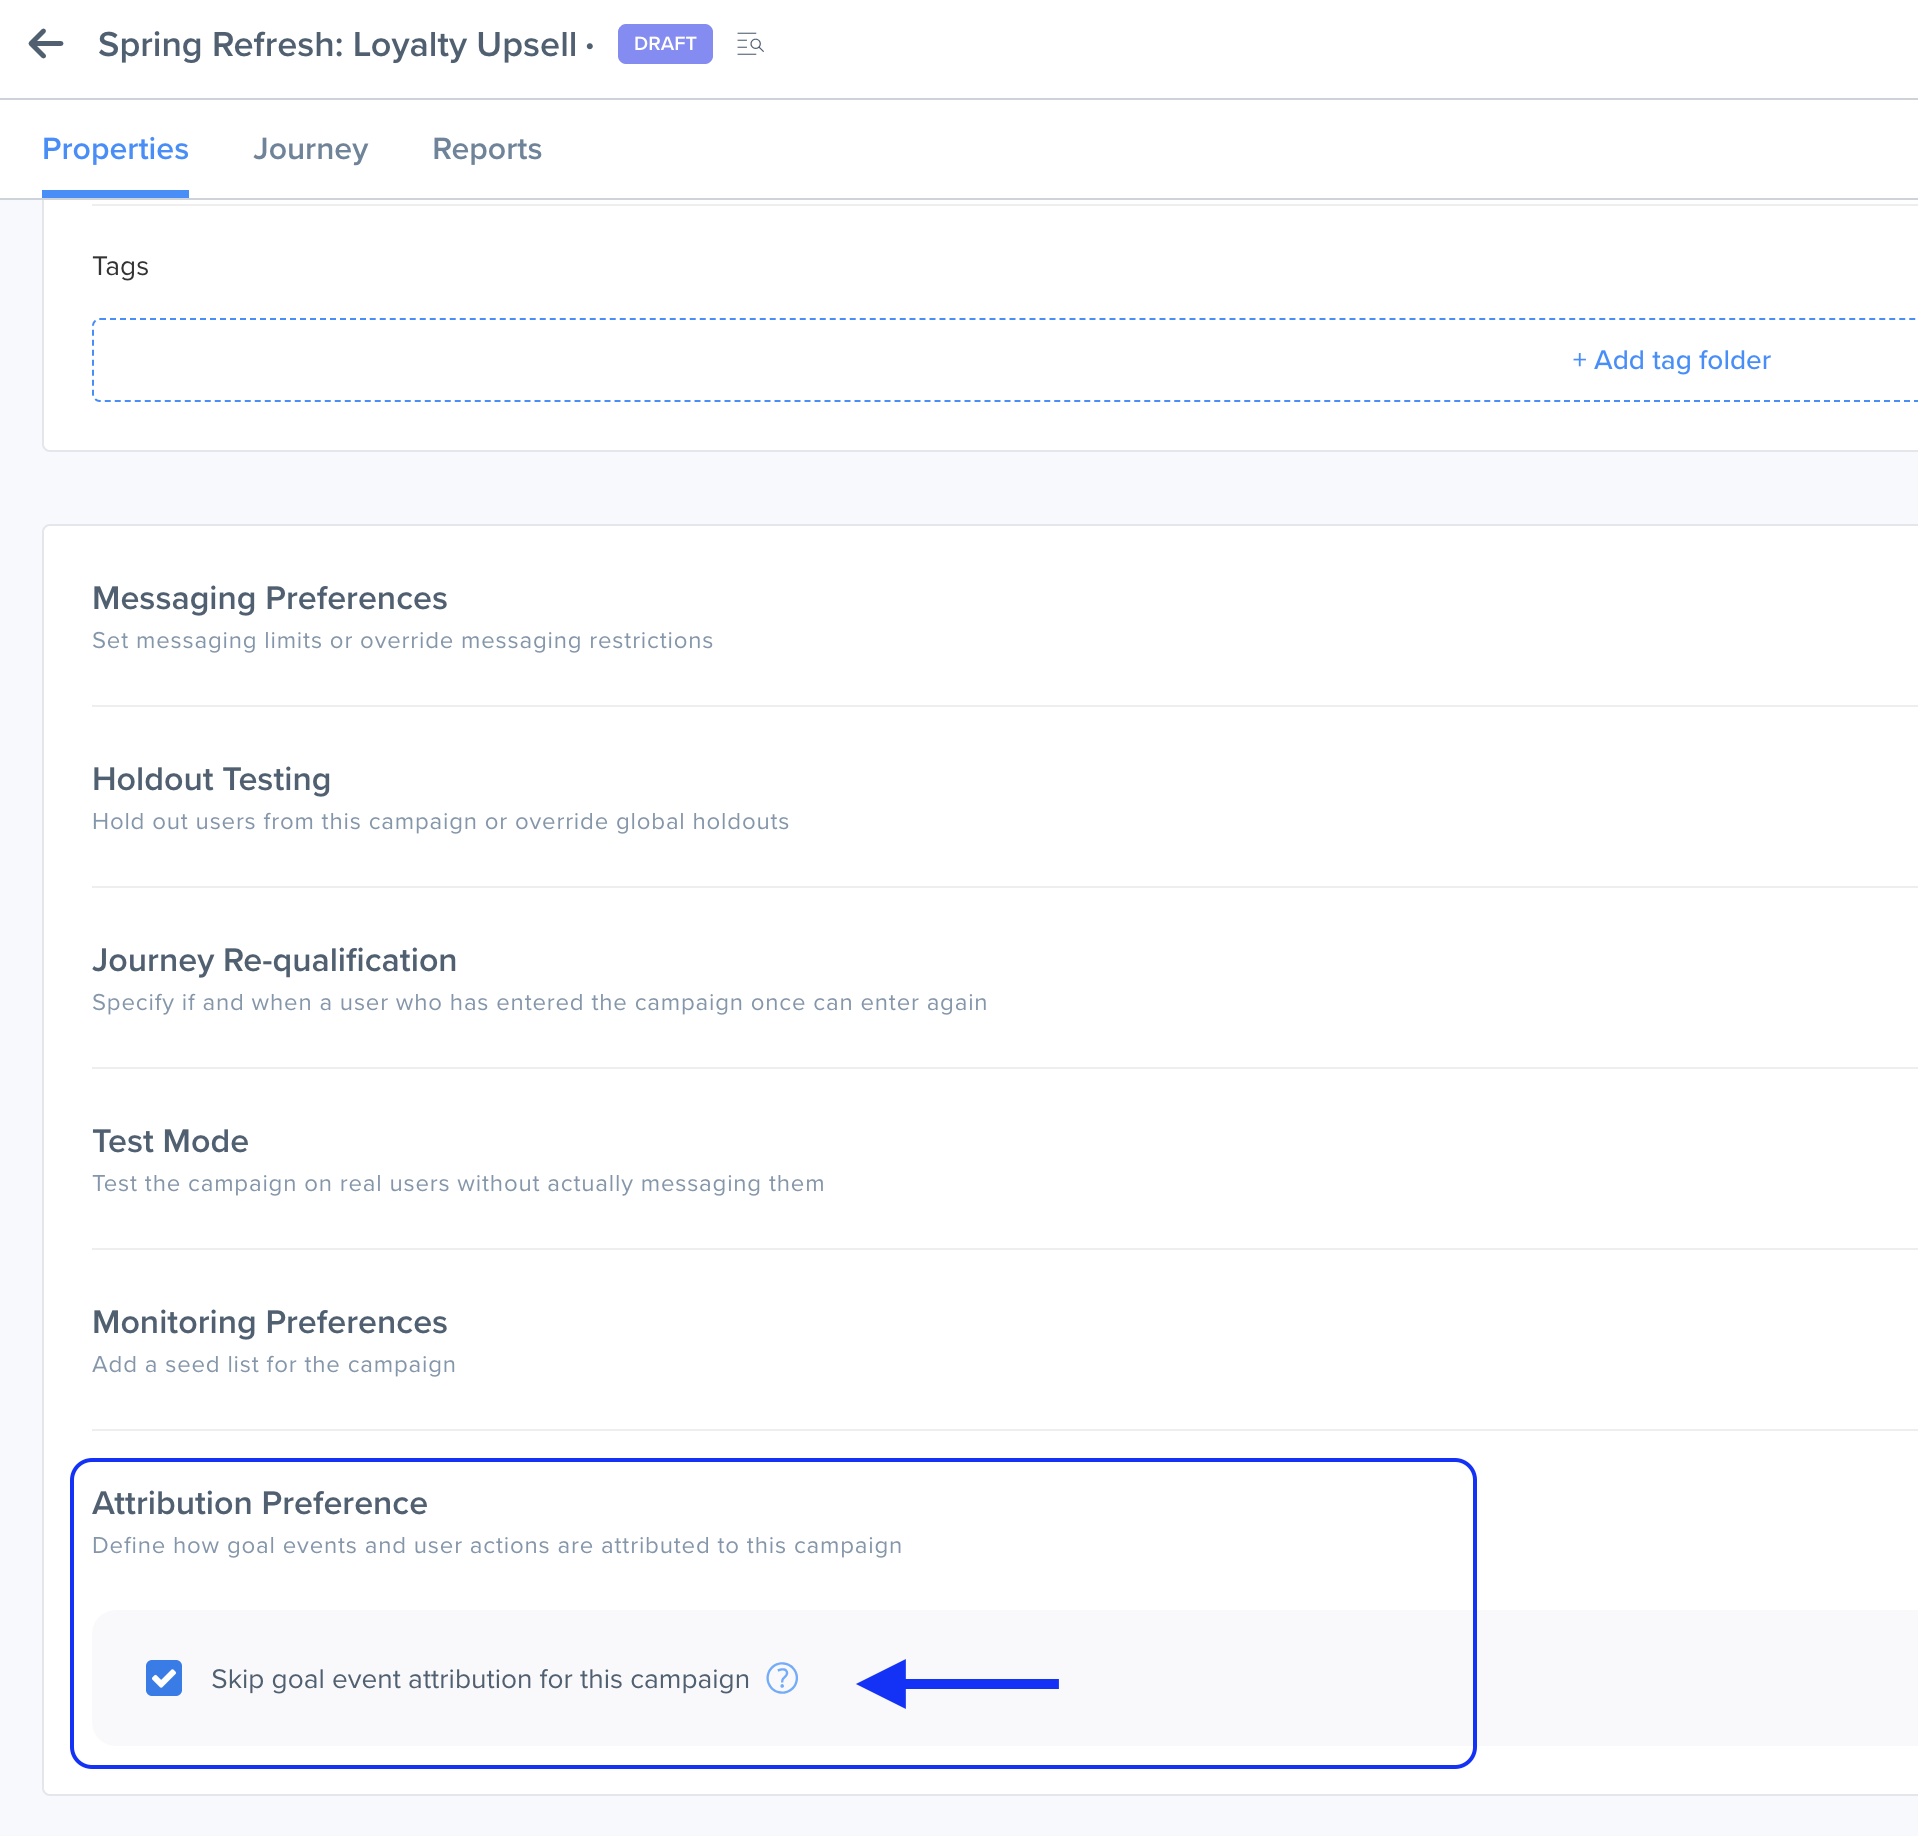Expand Monitoring Preferences section
The height and width of the screenshot is (1836, 1918).
tap(270, 1322)
